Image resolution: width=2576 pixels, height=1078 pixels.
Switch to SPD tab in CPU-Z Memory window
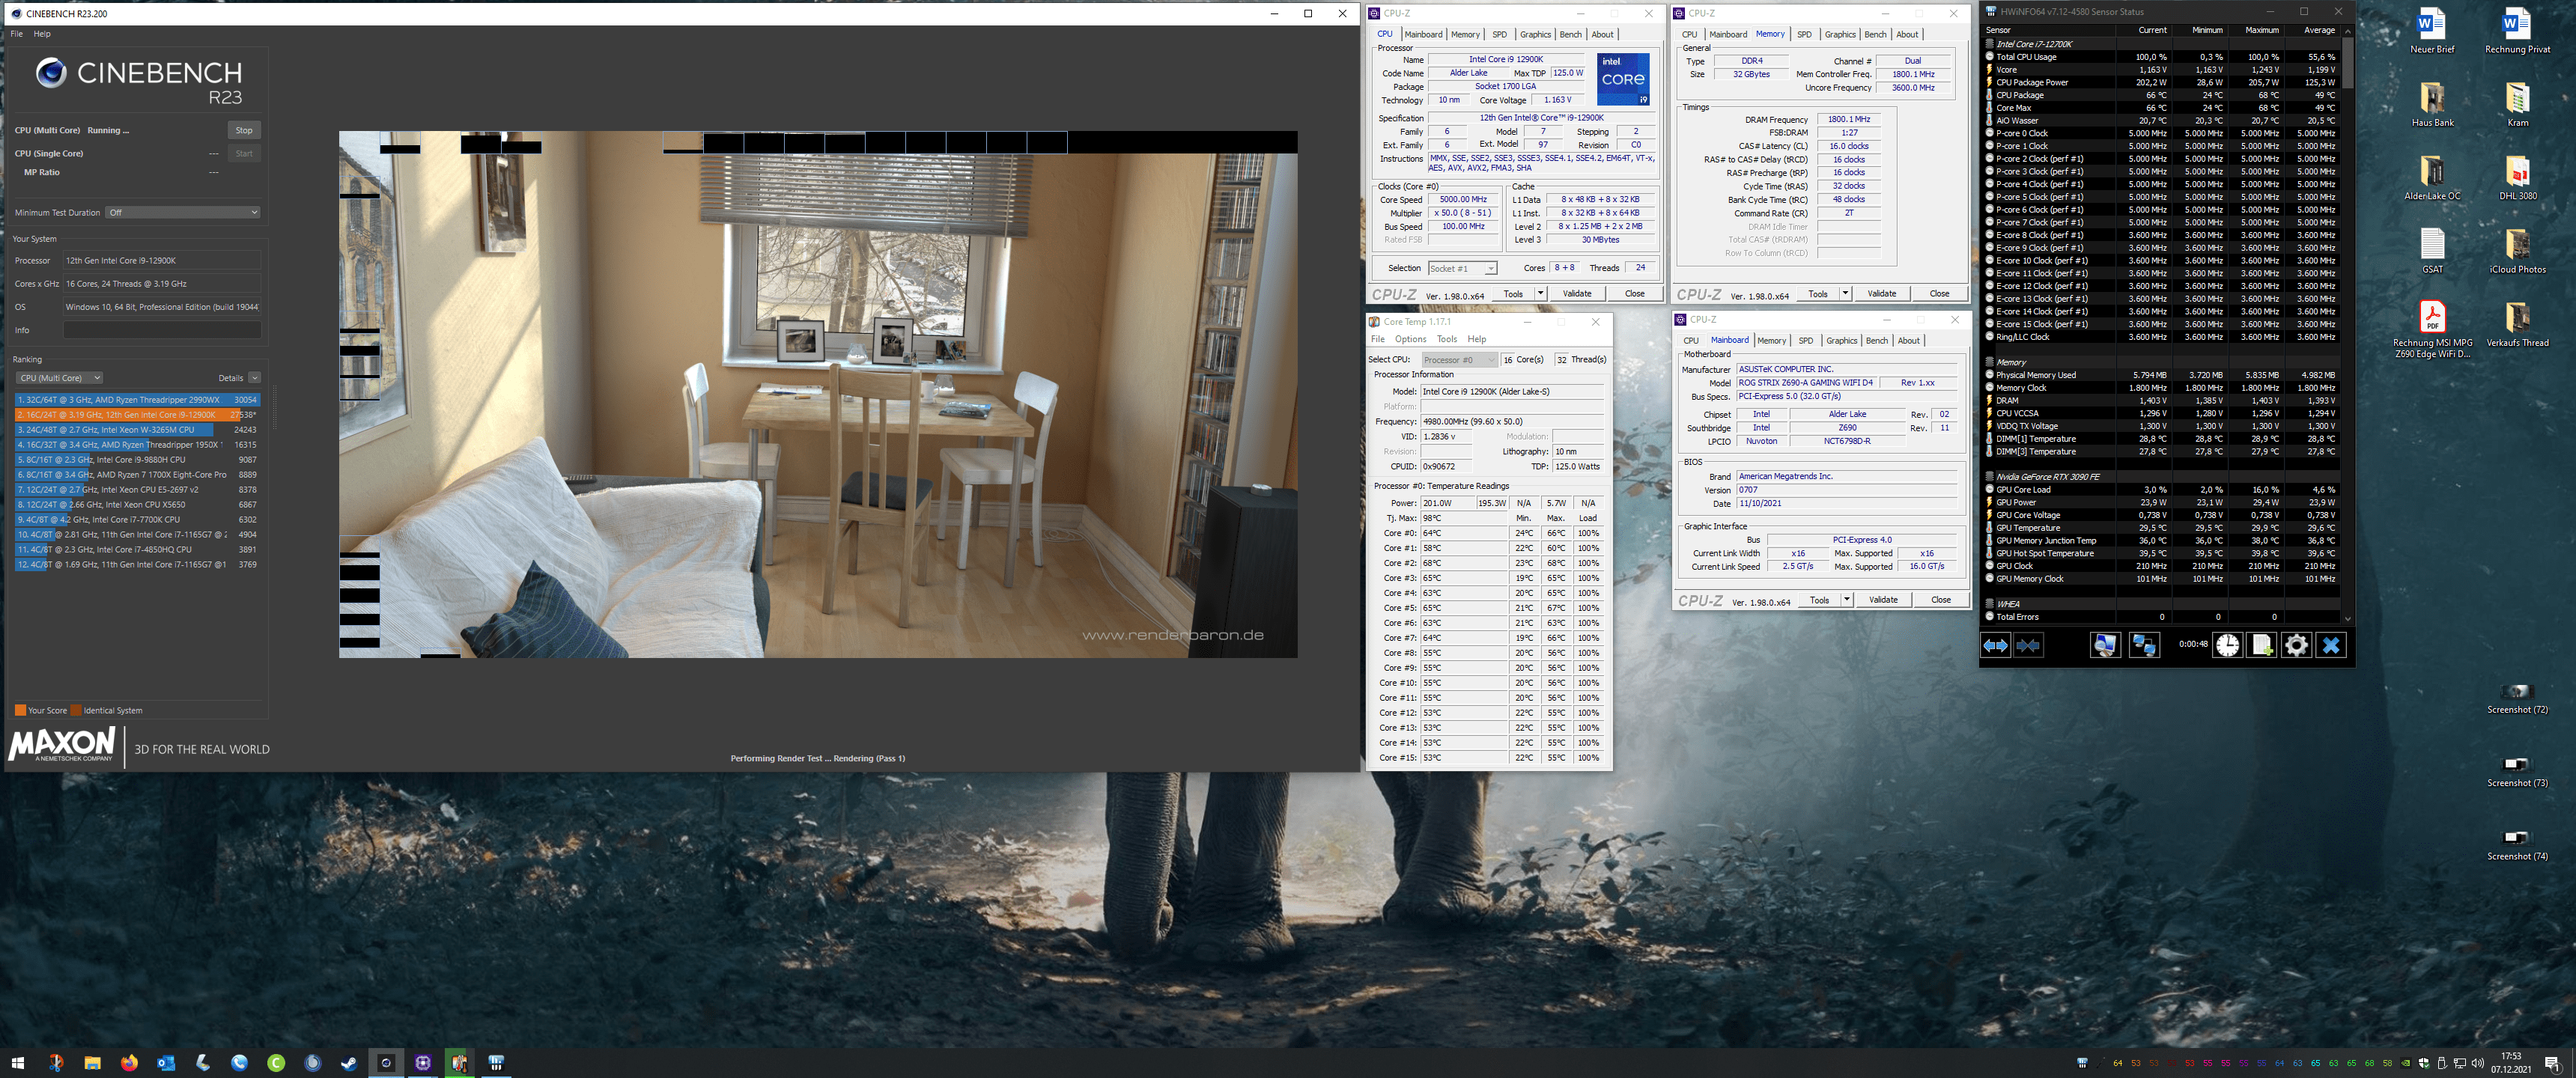tap(1804, 34)
